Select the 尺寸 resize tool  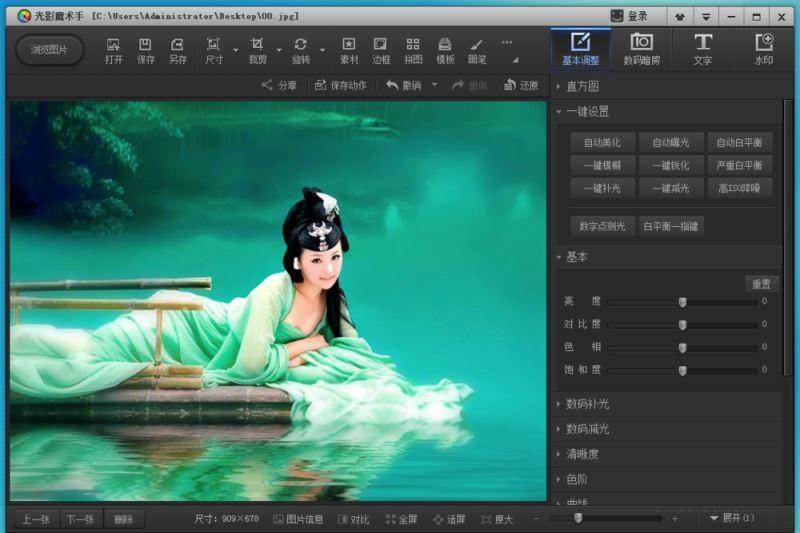[x=214, y=50]
